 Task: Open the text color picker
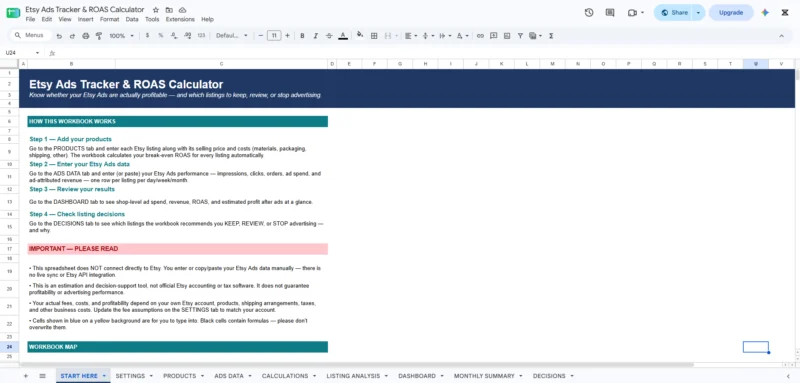(x=343, y=36)
